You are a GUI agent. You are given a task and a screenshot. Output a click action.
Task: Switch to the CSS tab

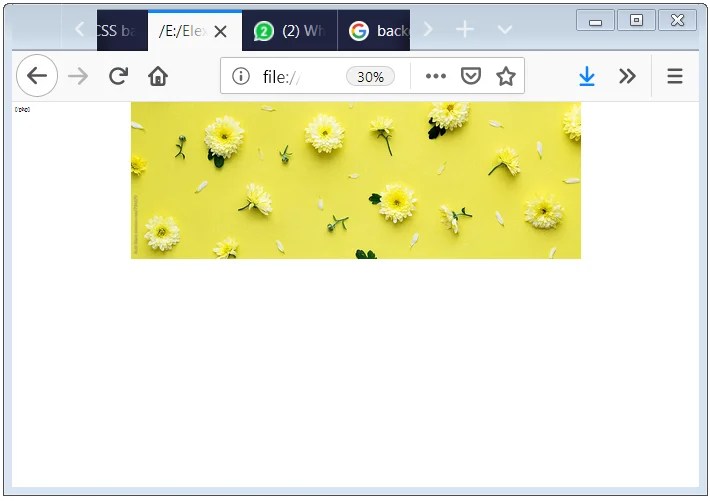pos(122,30)
